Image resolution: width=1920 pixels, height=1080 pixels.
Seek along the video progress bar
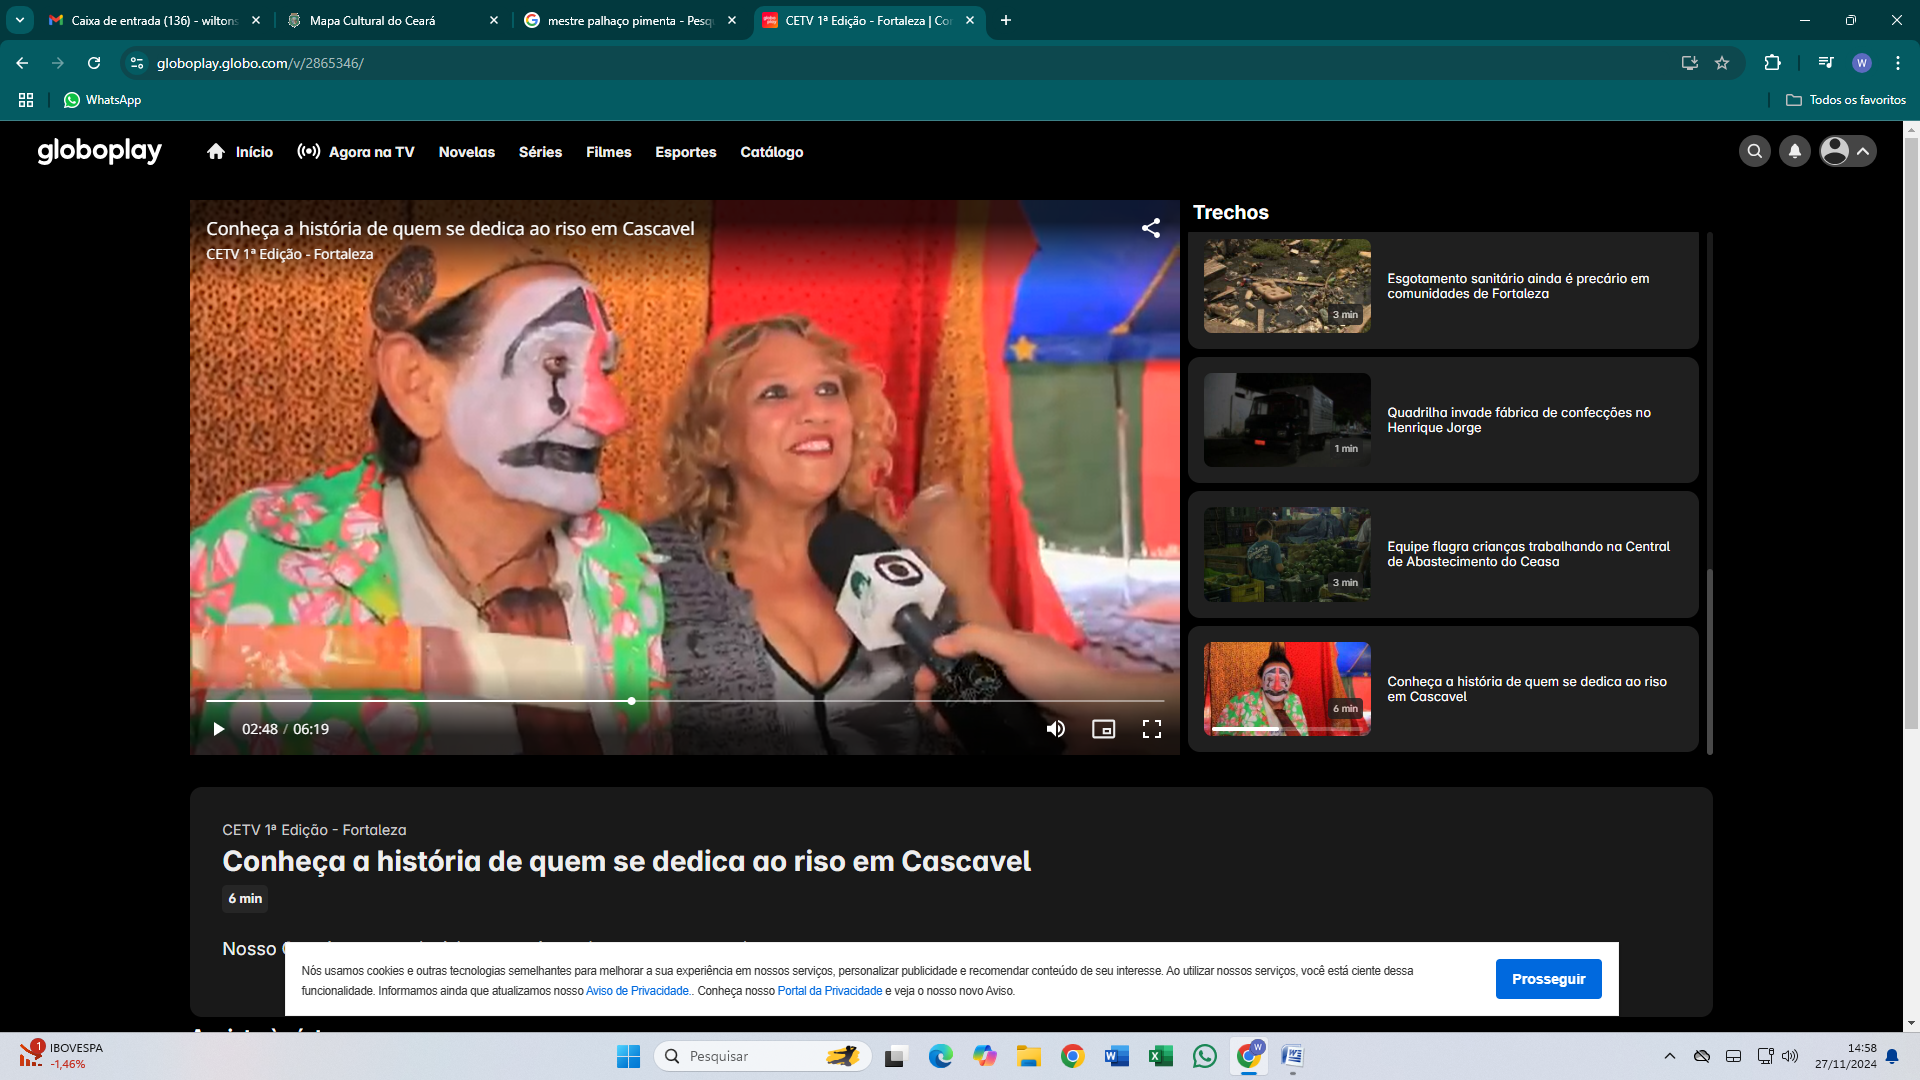pyautogui.click(x=800, y=701)
